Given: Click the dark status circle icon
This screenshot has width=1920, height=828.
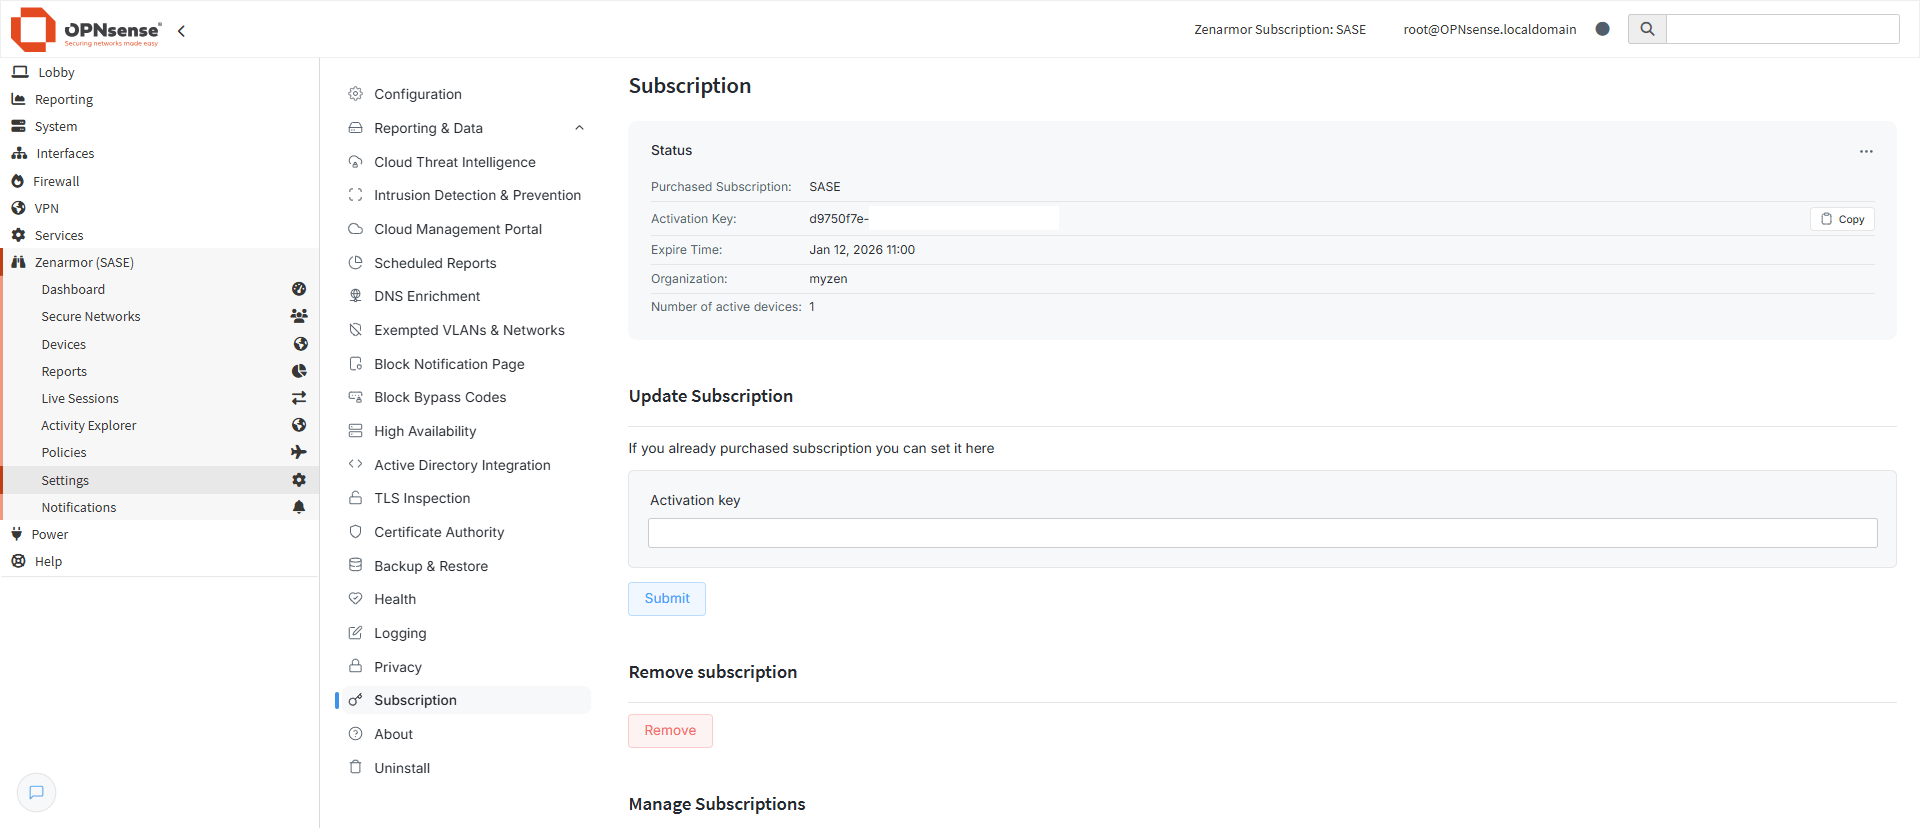Looking at the screenshot, I should click(1603, 29).
